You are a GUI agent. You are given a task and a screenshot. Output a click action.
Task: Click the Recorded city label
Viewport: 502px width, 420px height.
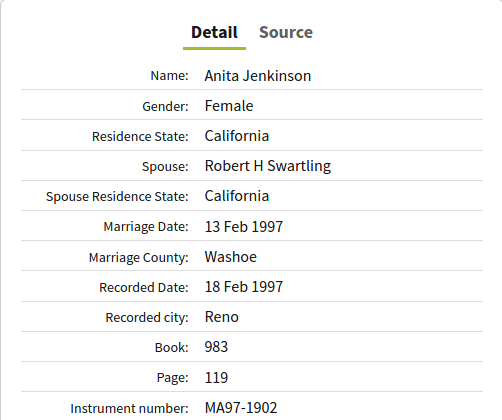(x=147, y=317)
